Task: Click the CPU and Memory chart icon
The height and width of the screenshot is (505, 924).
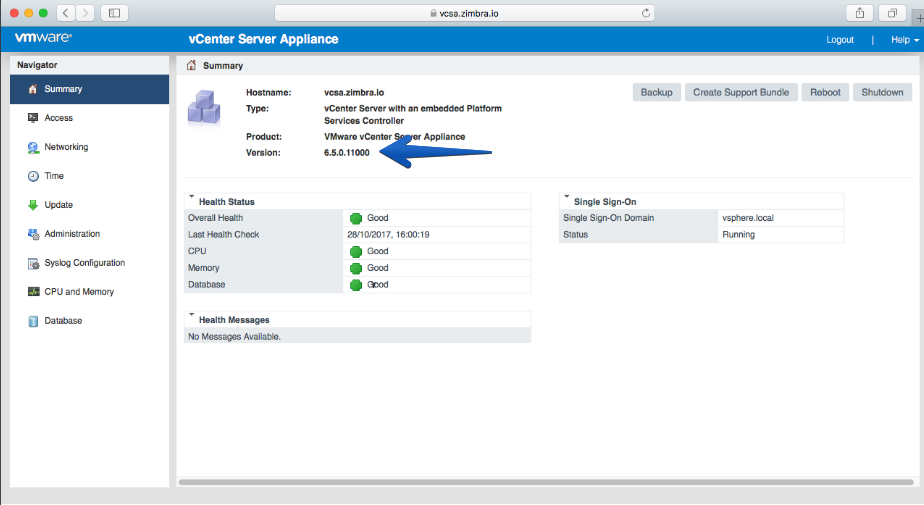Action: 33,292
